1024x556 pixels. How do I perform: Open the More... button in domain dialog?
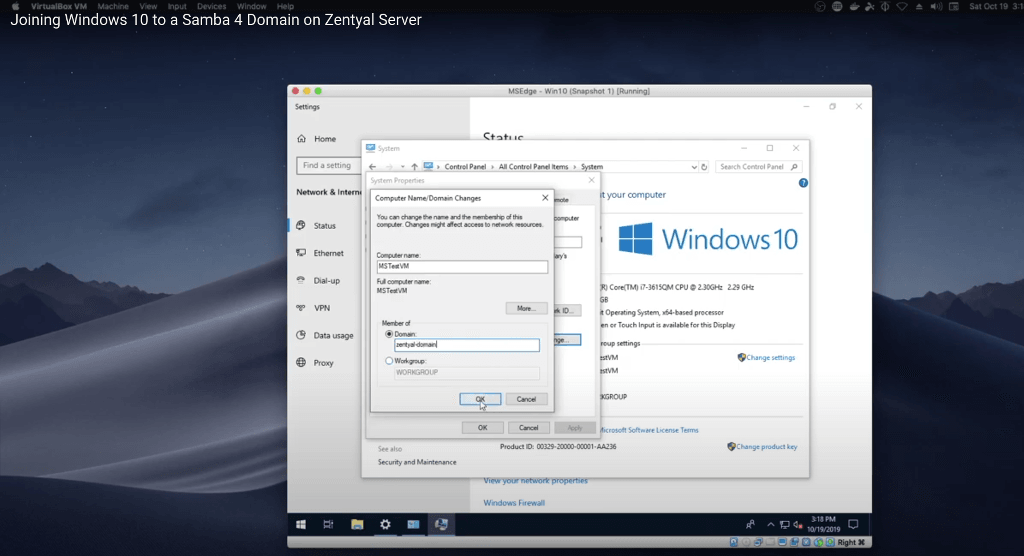click(x=526, y=308)
